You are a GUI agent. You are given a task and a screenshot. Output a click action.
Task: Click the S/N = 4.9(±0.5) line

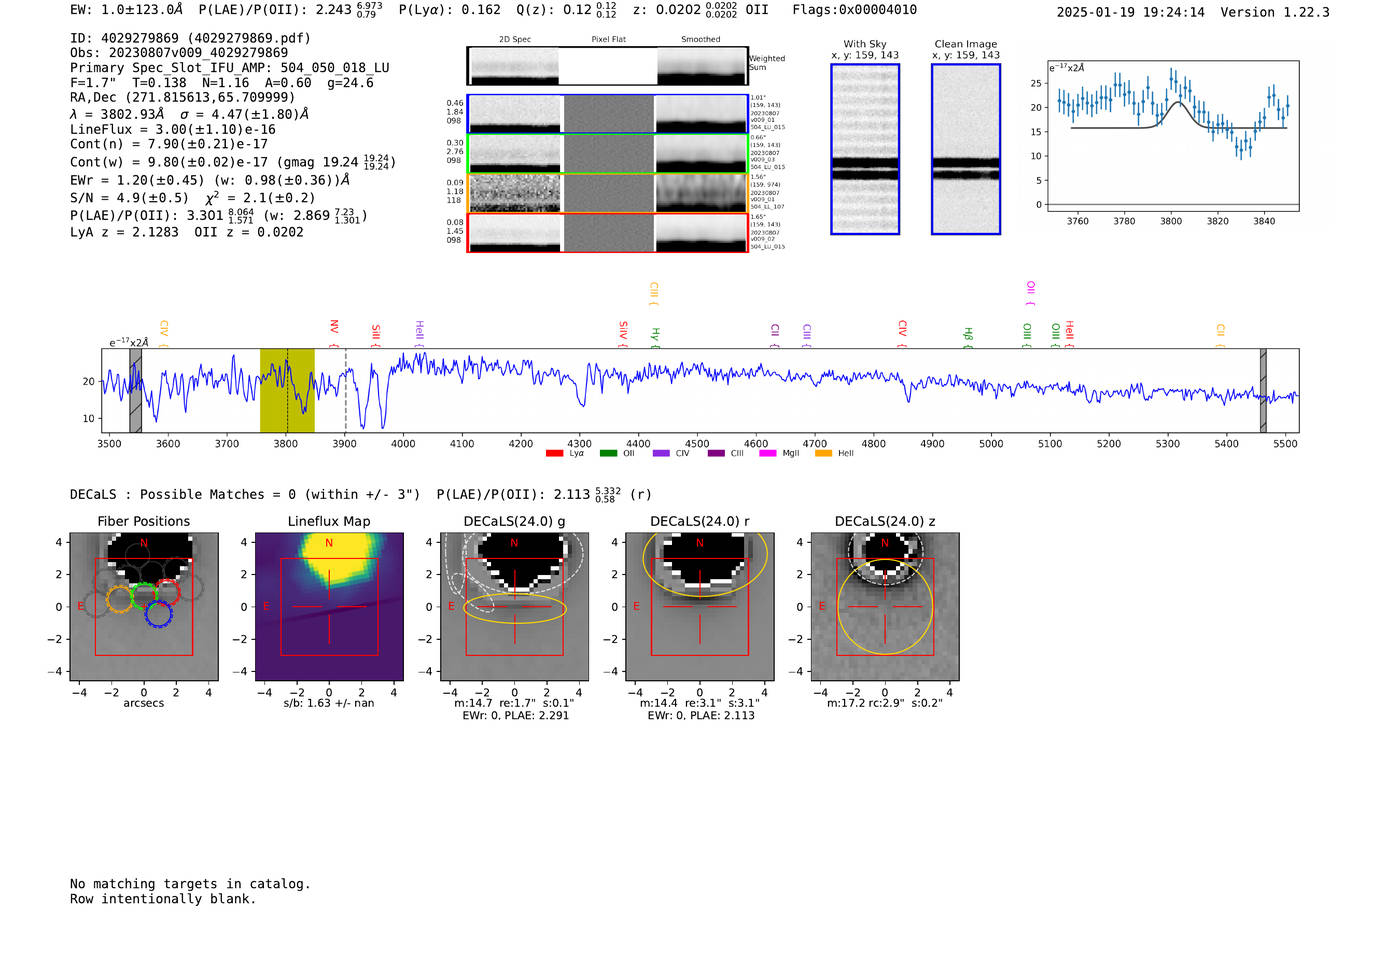point(192,198)
